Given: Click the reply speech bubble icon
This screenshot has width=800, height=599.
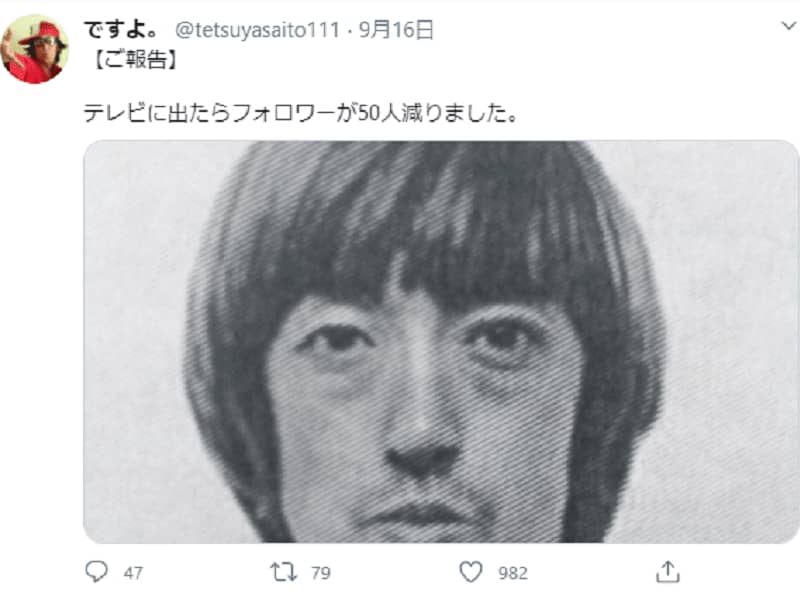Looking at the screenshot, I should coord(96,572).
